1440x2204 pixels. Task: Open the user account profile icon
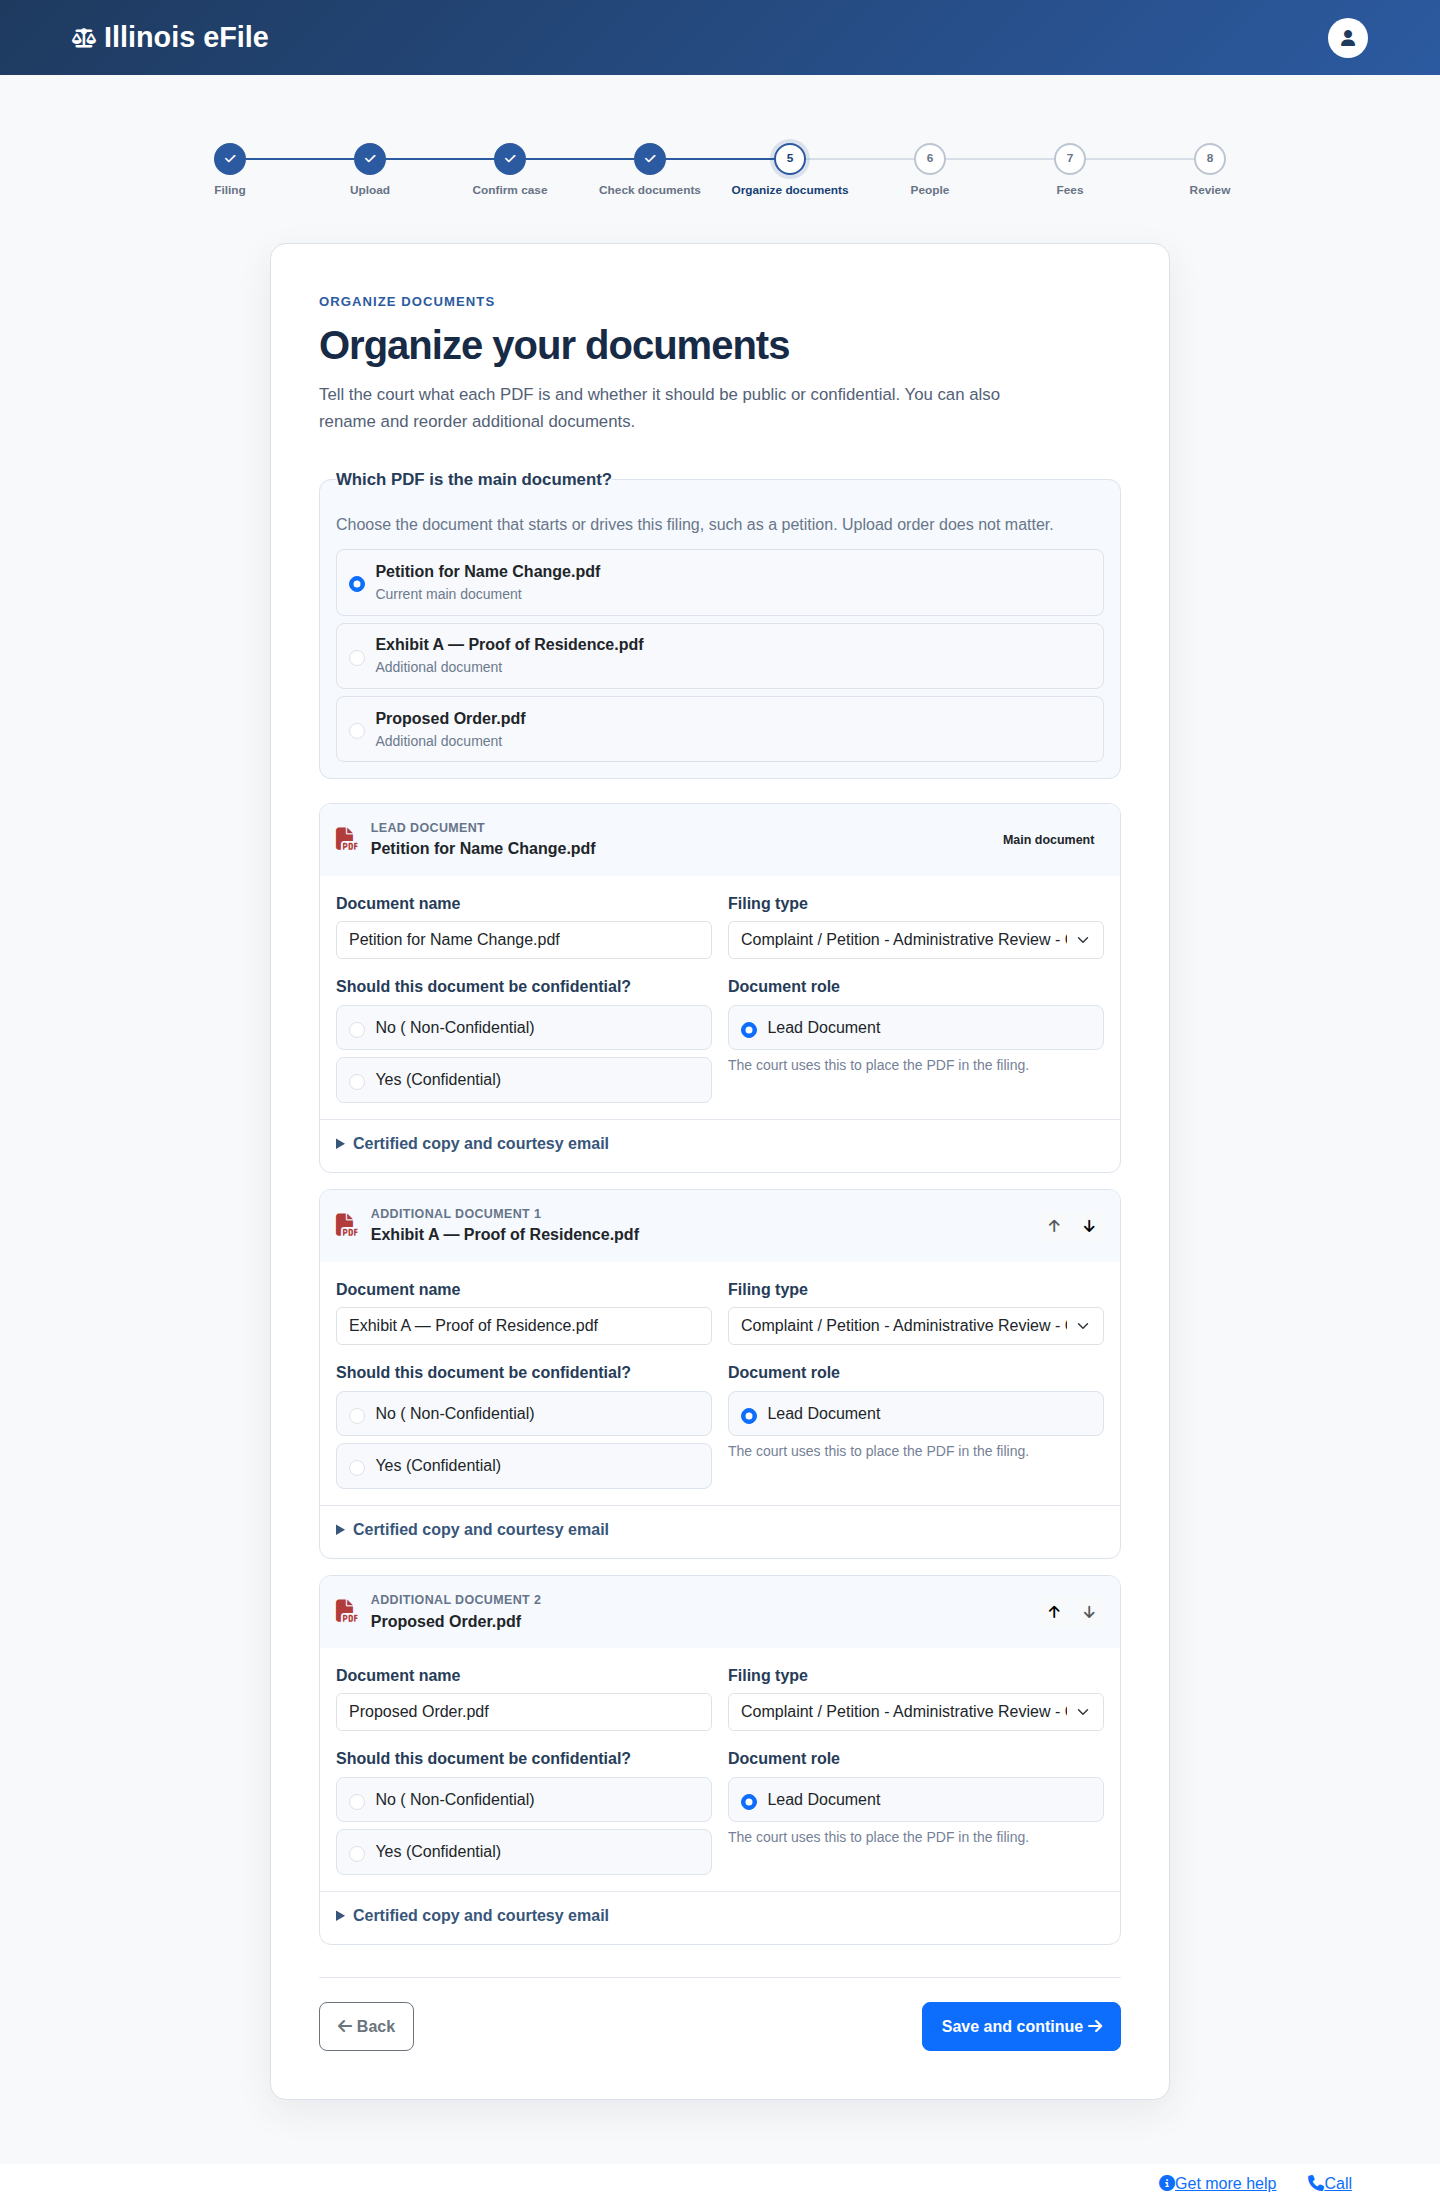(1347, 38)
